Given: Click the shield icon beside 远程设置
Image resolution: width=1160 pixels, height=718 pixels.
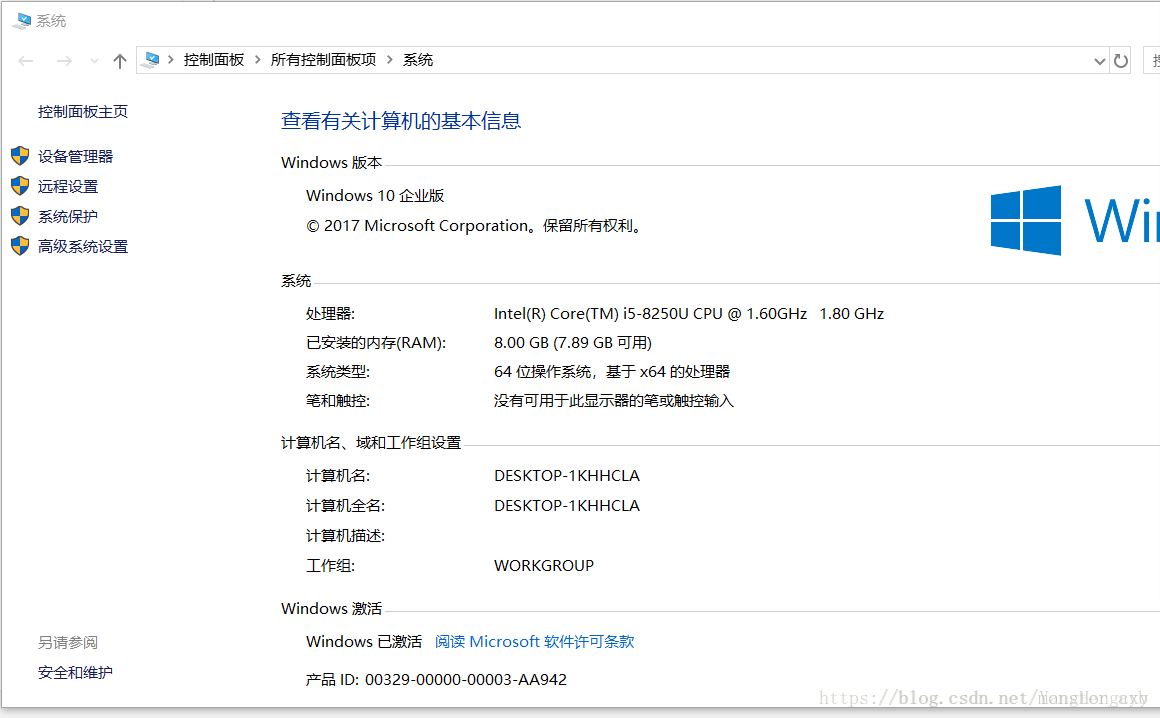Looking at the screenshot, I should tap(20, 186).
